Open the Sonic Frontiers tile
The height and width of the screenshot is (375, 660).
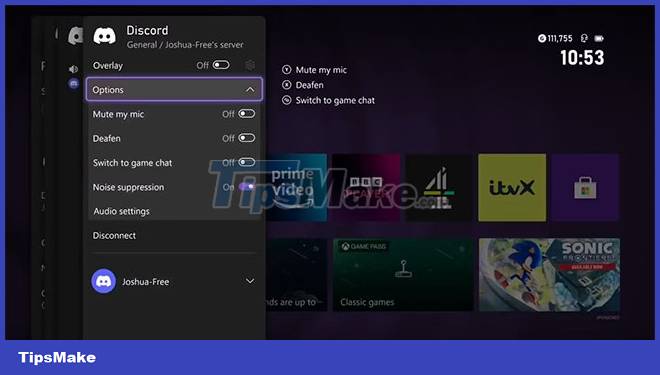549,275
